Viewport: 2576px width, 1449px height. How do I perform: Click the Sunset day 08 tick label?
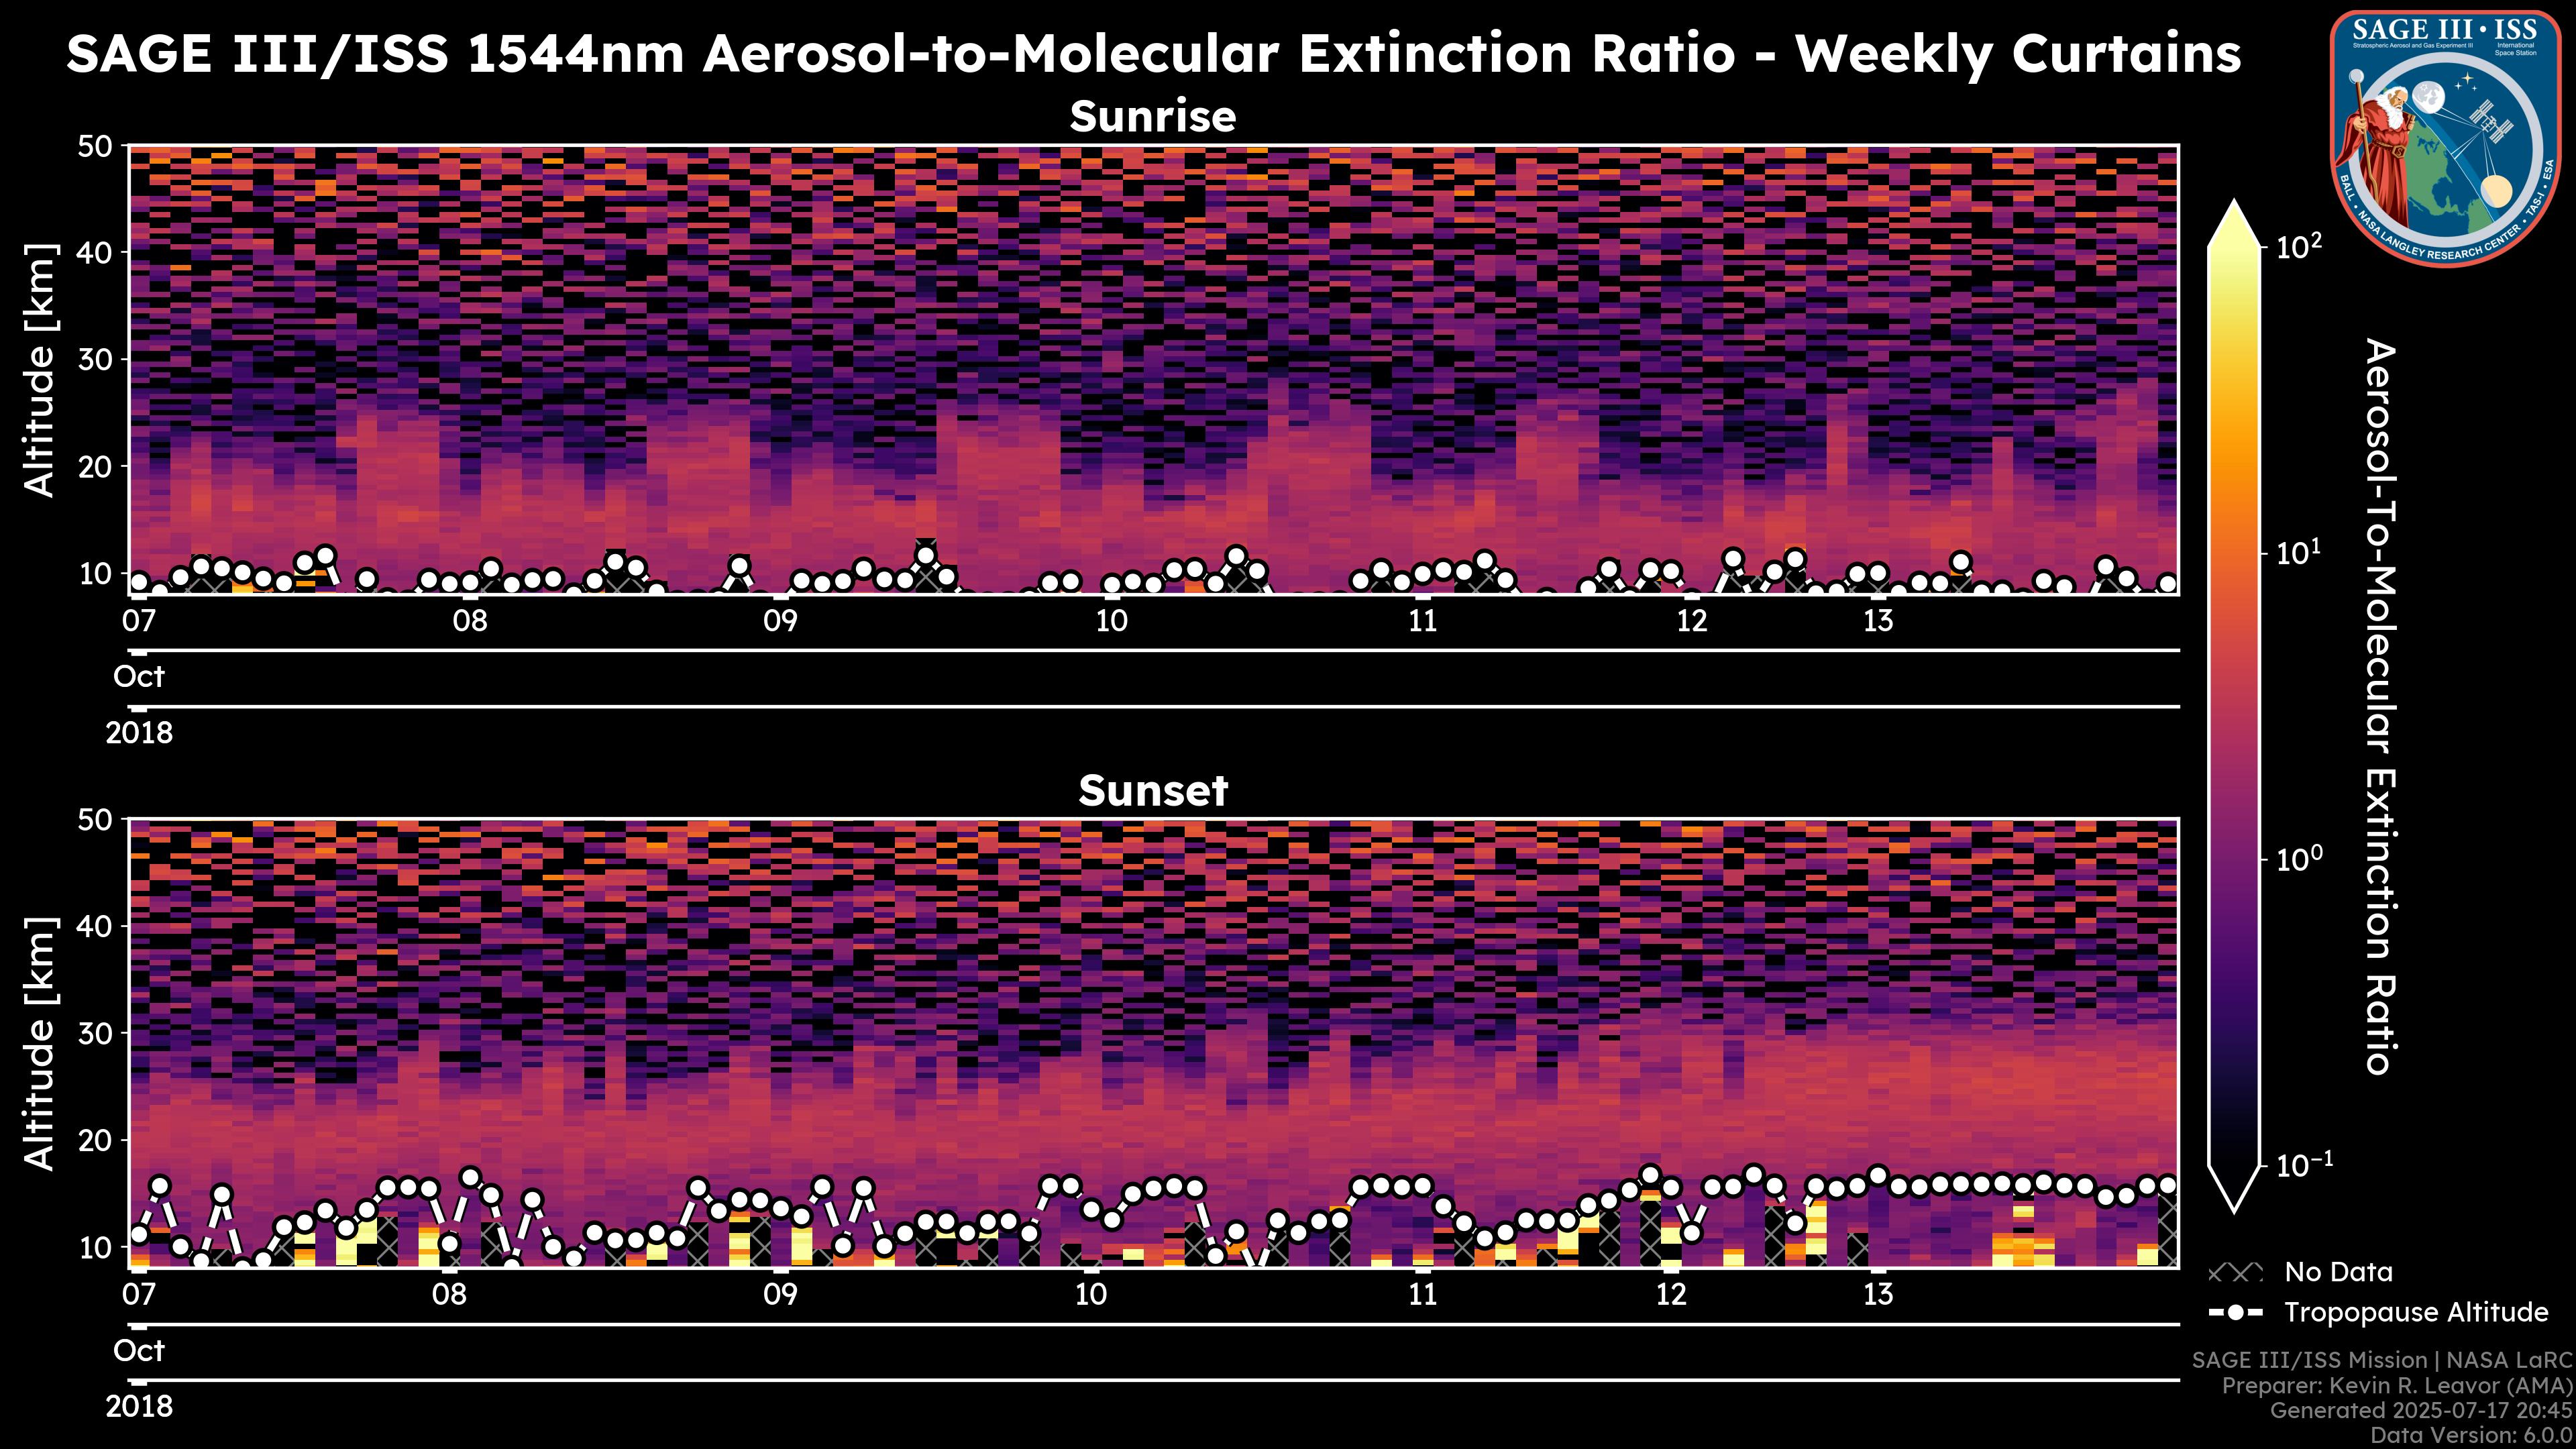[449, 1295]
